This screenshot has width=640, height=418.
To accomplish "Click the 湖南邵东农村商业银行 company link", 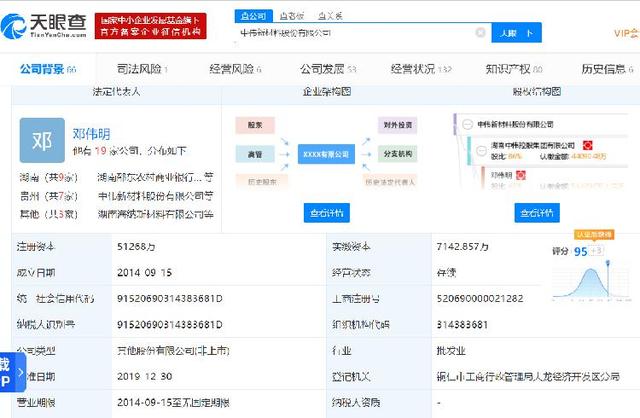I will 155,178.
